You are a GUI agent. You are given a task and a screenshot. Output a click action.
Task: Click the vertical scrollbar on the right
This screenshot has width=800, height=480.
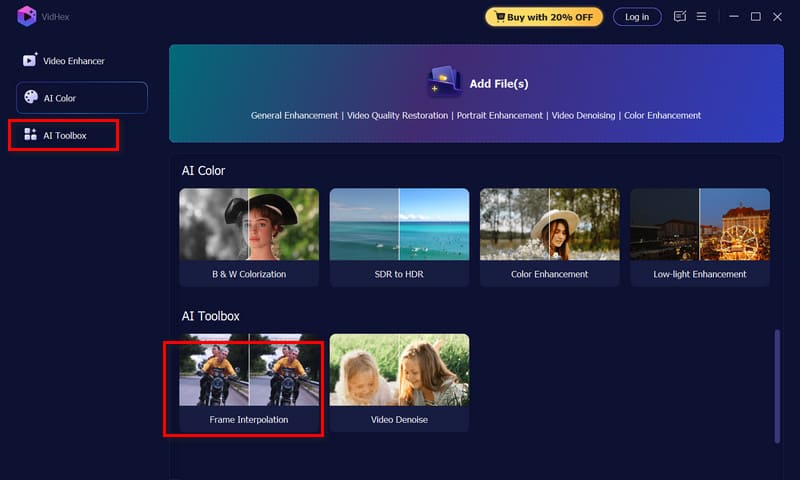(777, 386)
